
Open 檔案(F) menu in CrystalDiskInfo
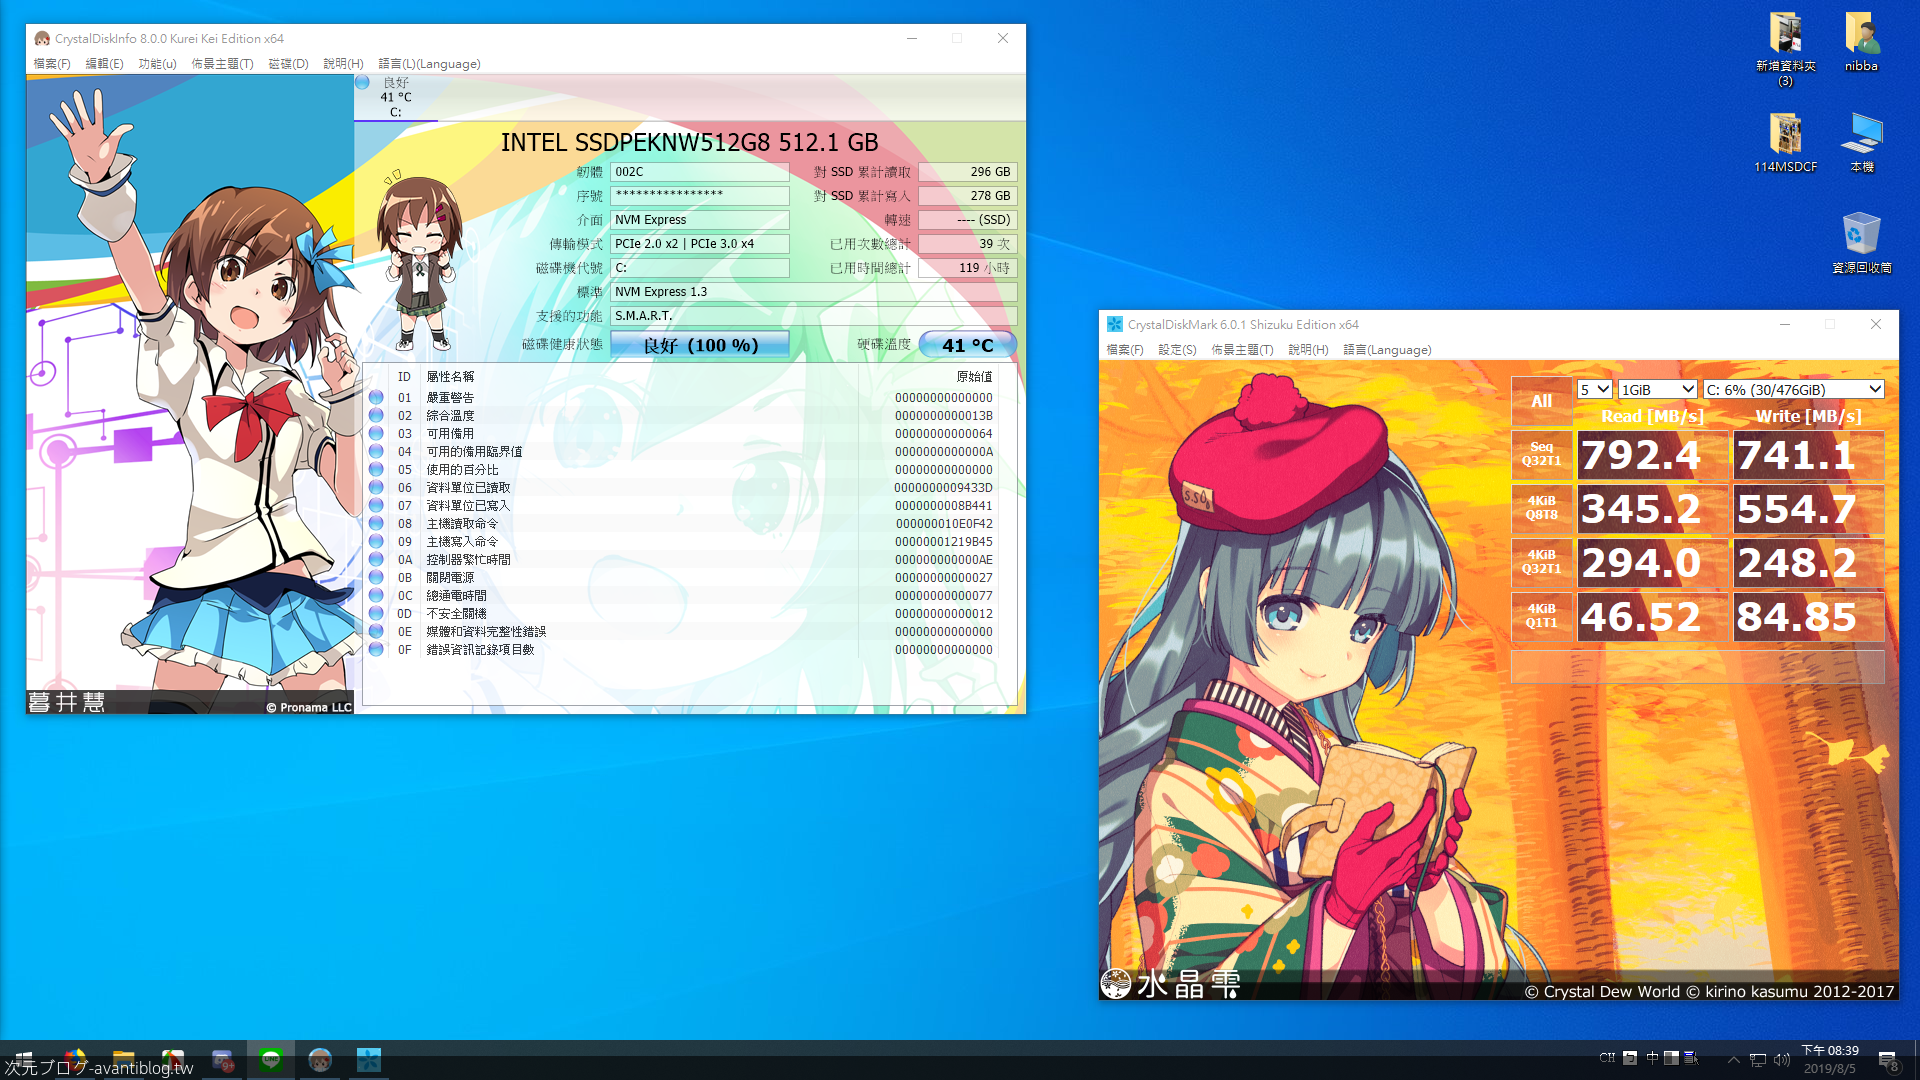point(52,64)
